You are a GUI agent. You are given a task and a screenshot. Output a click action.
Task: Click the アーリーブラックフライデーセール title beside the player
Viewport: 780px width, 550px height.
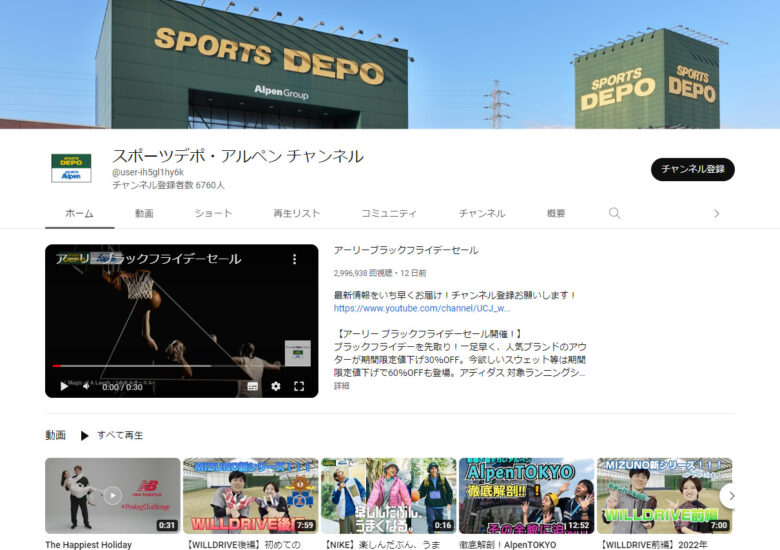click(406, 250)
